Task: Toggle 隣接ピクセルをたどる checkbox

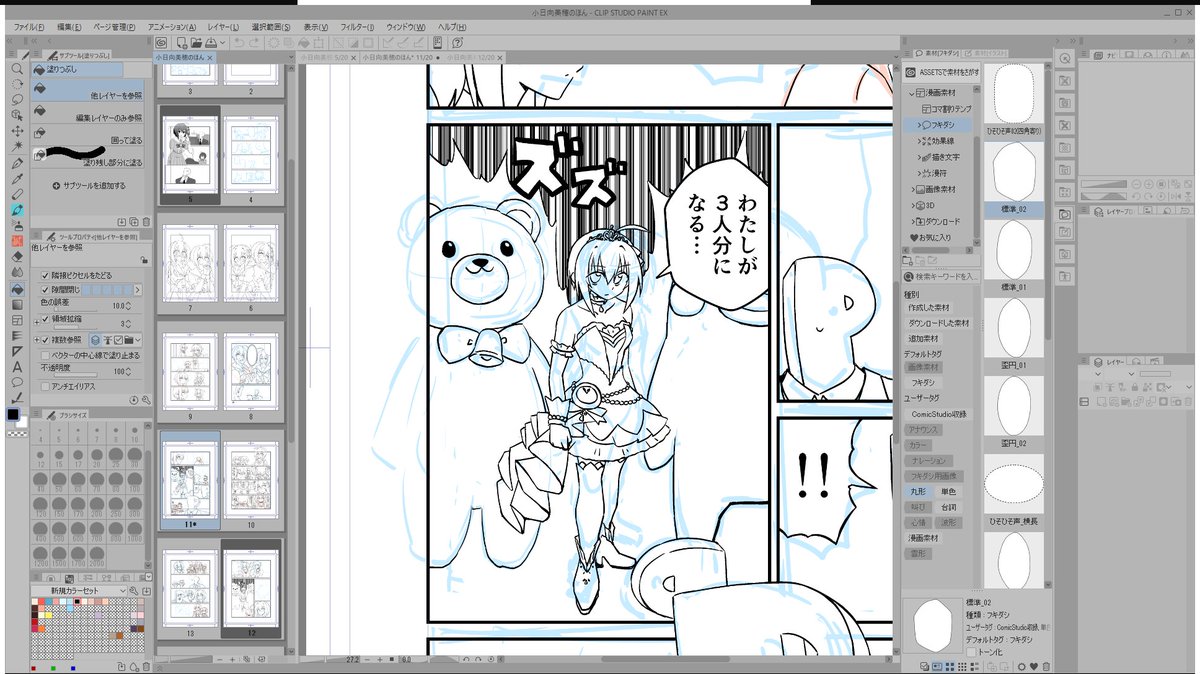Action: point(45,275)
